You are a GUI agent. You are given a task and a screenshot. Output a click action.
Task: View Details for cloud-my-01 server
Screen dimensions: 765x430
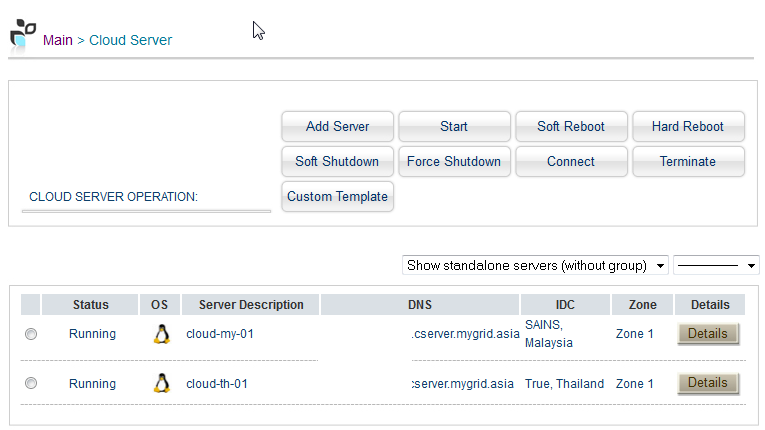coord(708,334)
